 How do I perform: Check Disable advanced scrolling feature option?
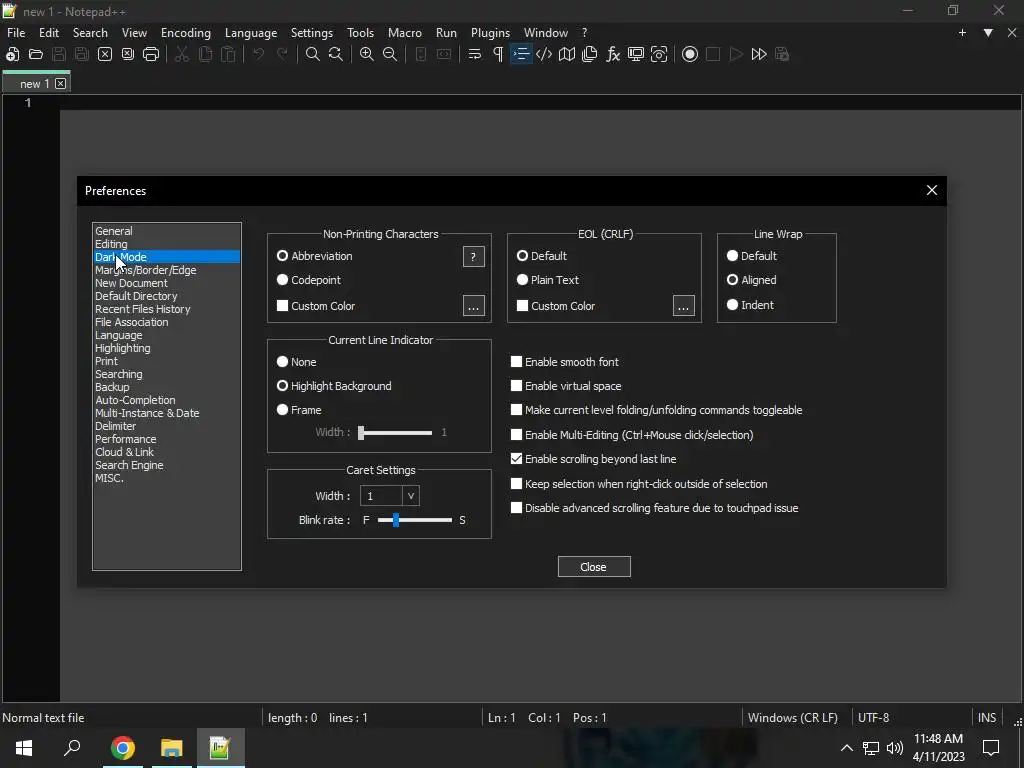[654, 508]
